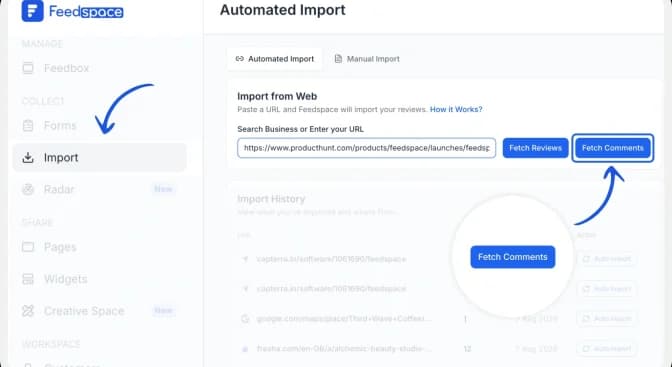Click the Import from Web heading
This screenshot has width=672, height=367.
click(277, 96)
